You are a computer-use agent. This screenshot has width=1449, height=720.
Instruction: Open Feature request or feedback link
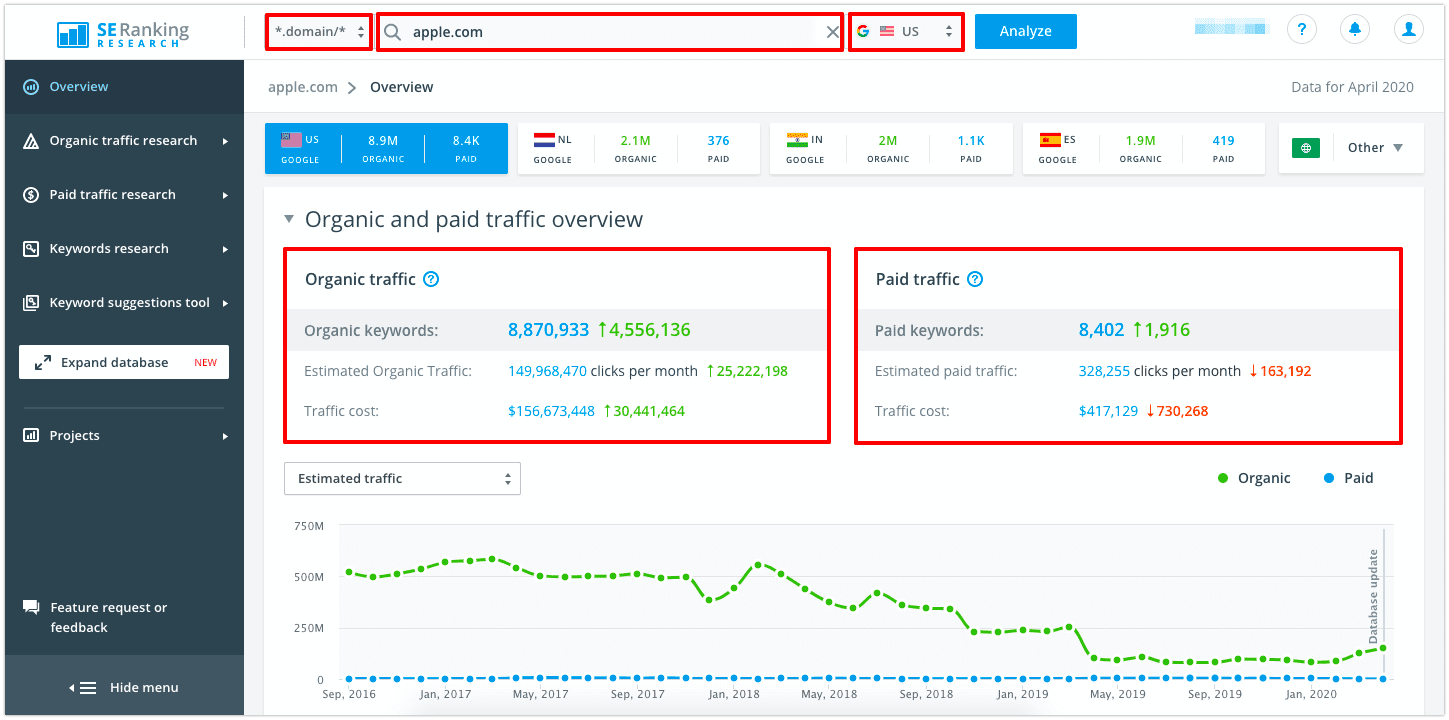click(x=108, y=618)
